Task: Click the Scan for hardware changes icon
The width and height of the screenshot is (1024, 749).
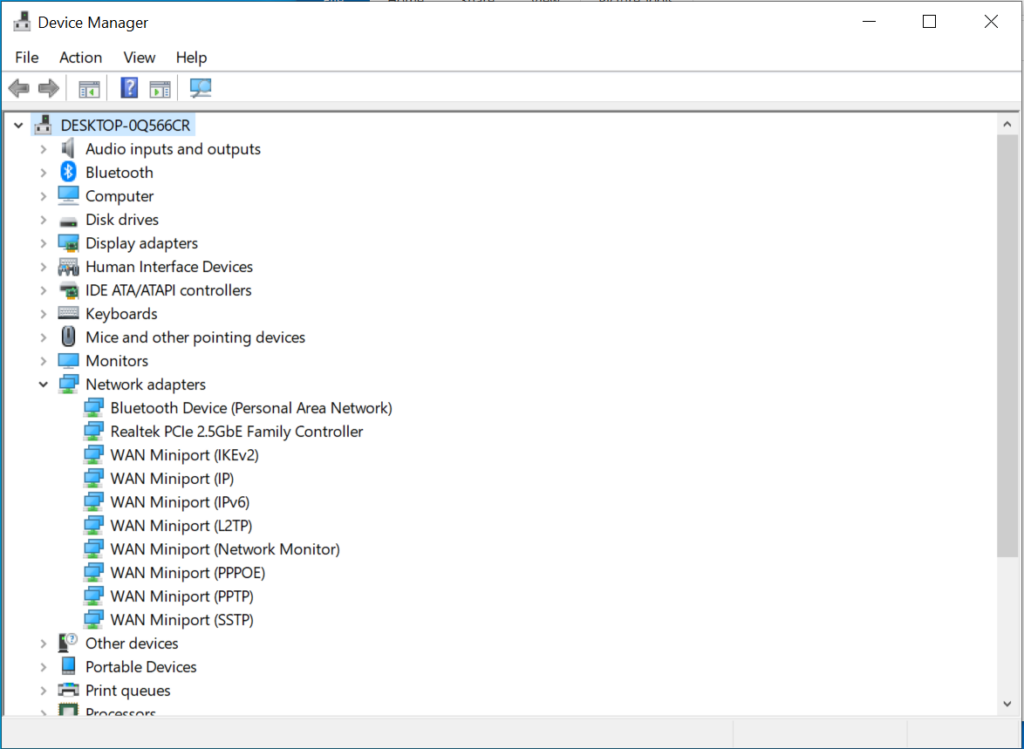Action: click(200, 88)
